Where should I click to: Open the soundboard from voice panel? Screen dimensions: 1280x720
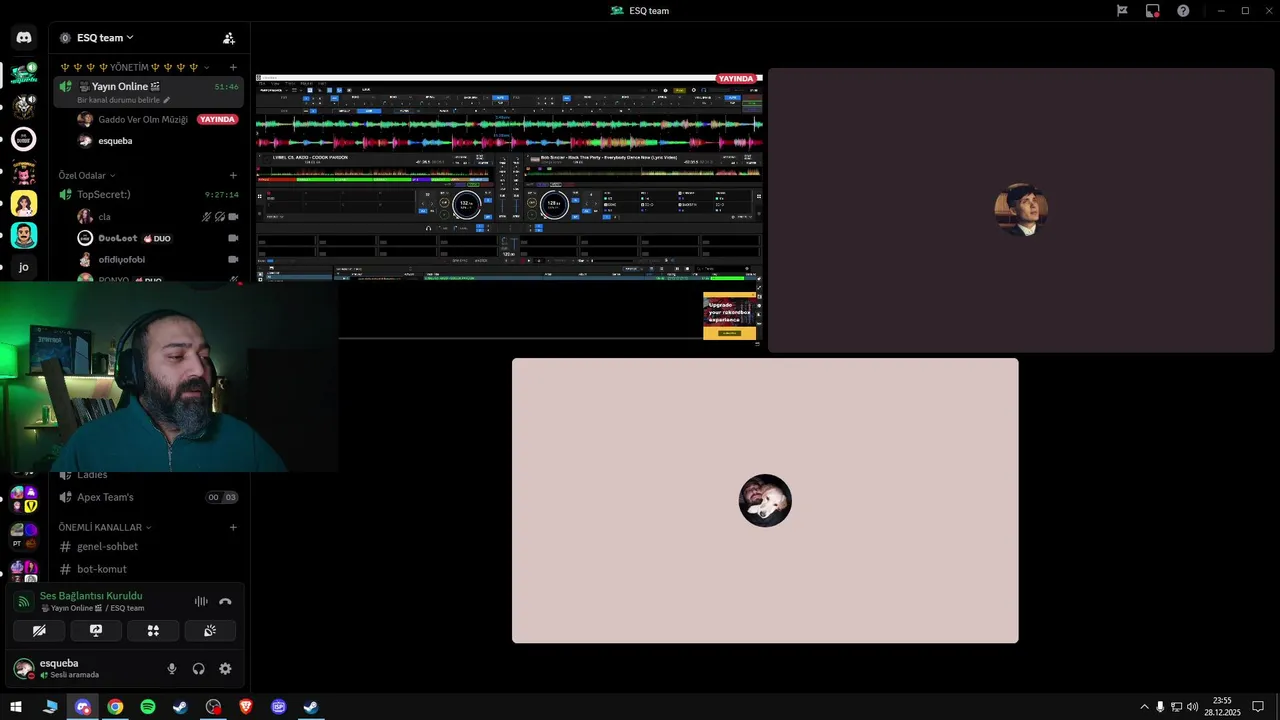point(210,631)
